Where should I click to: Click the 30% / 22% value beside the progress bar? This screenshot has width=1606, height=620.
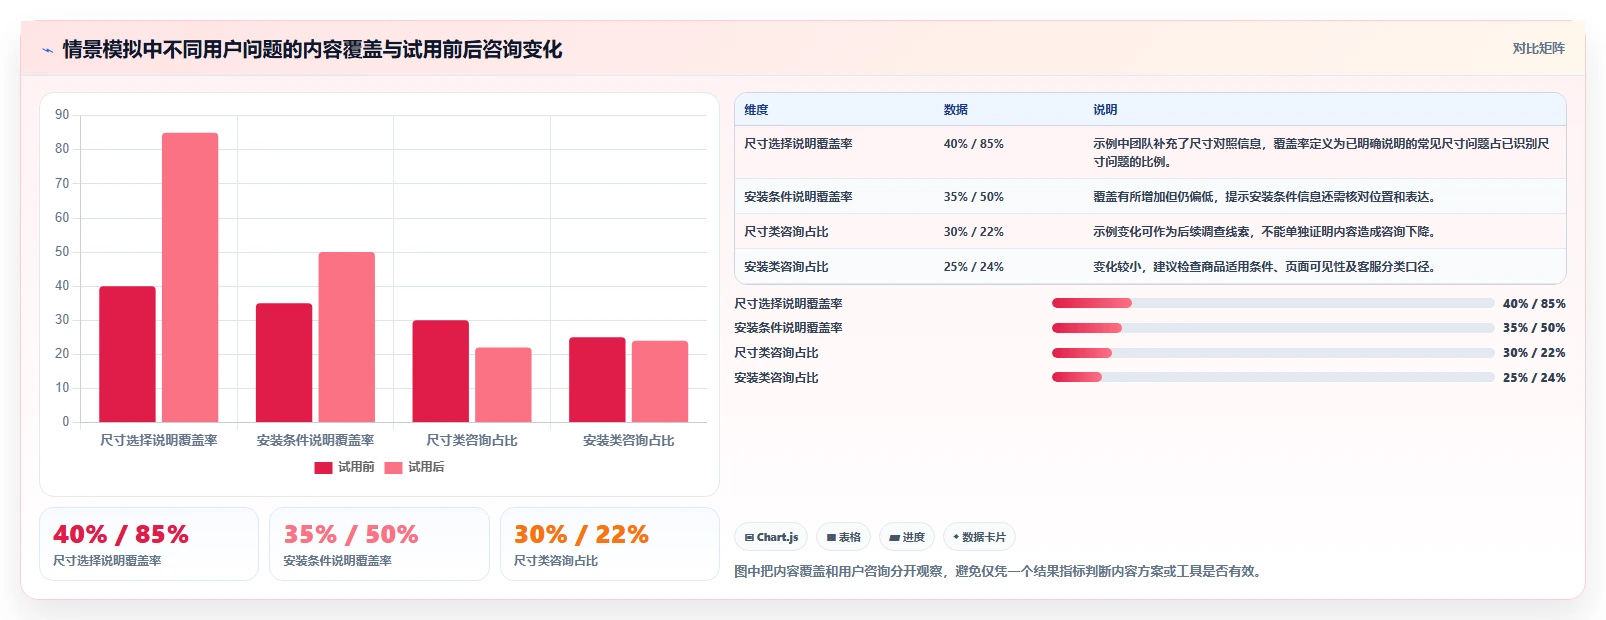pos(1534,353)
